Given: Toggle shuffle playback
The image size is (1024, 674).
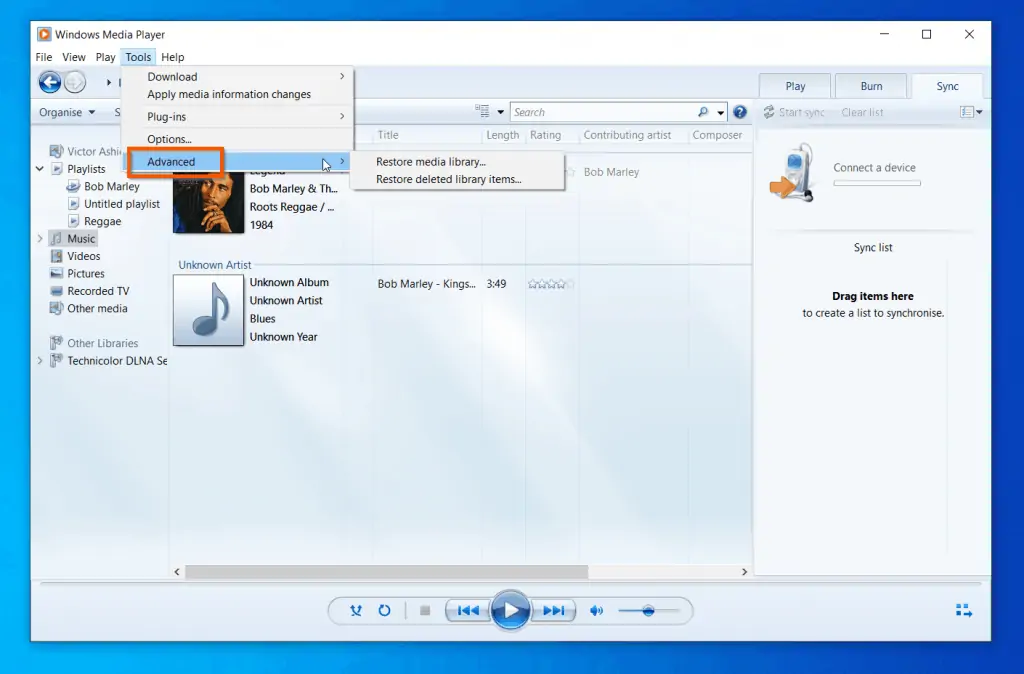Looking at the screenshot, I should click(x=355, y=611).
